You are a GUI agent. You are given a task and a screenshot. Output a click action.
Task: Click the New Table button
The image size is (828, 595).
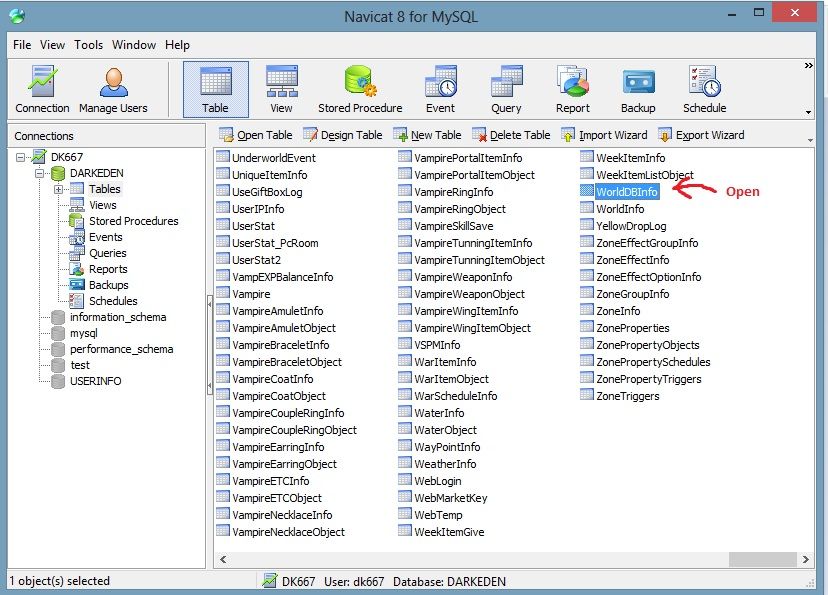point(427,135)
